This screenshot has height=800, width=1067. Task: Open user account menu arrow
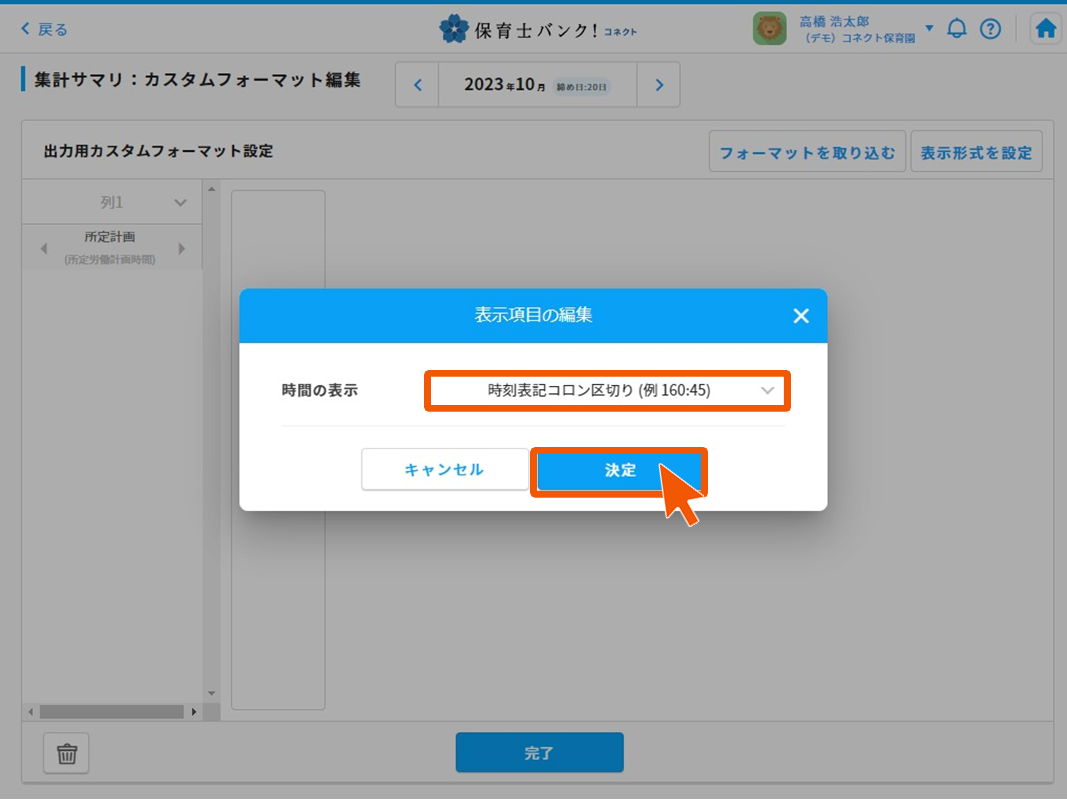(x=930, y=29)
